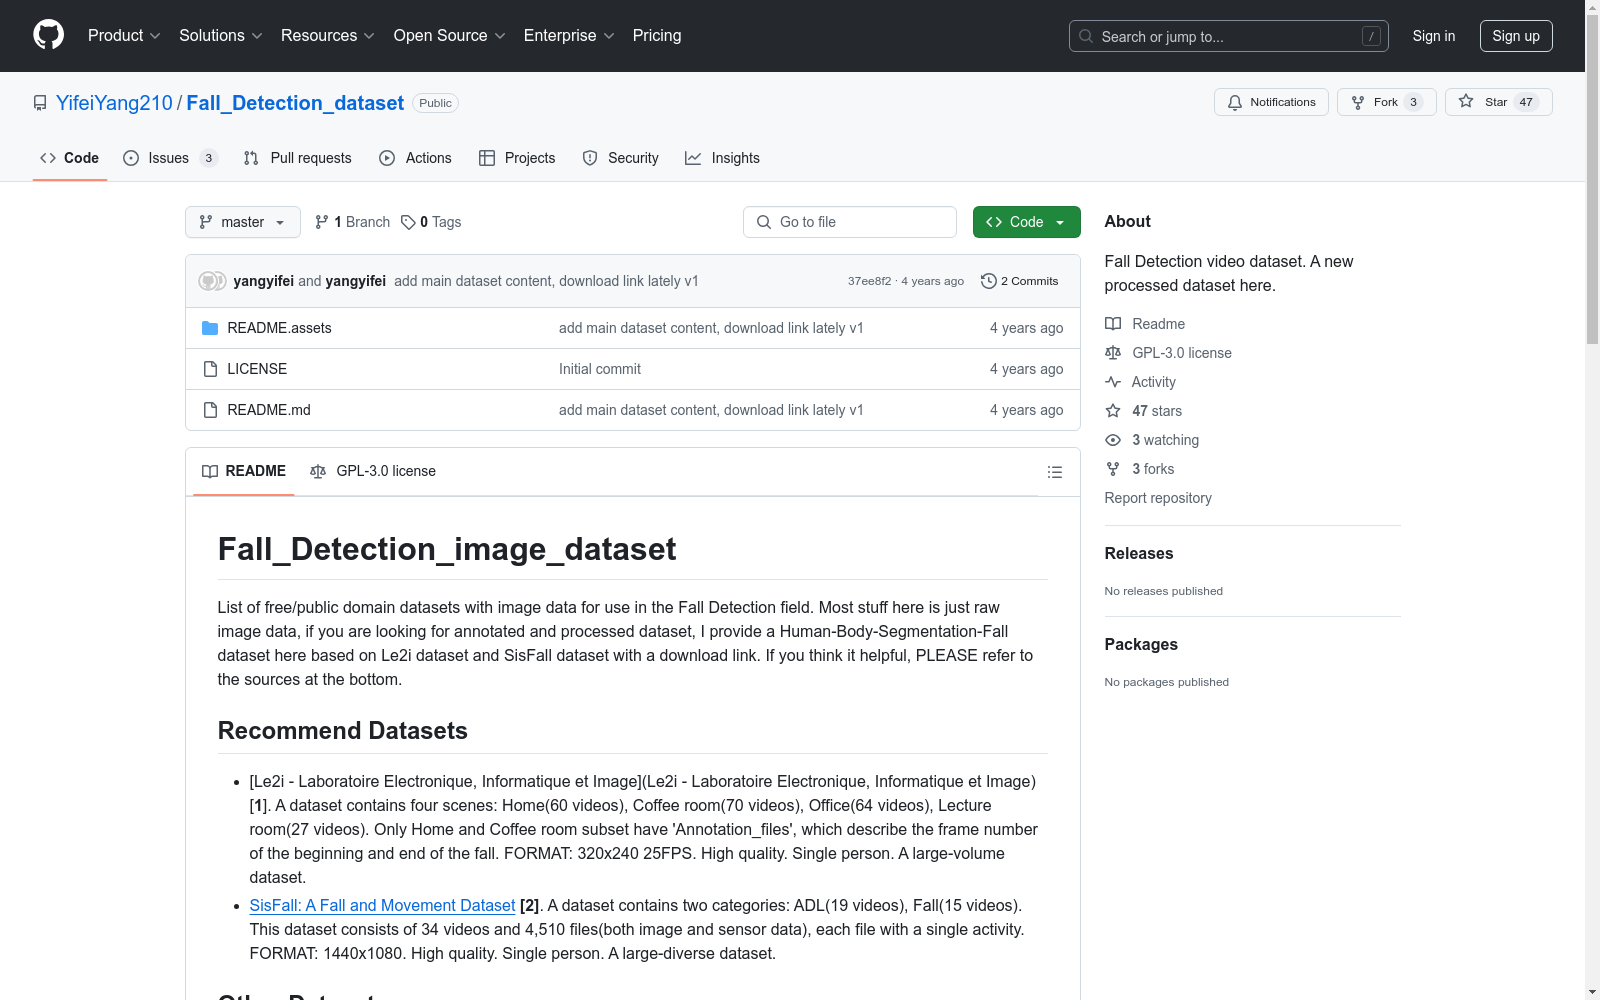Open the GitHub home logo
Viewport: 1600px width, 1000px height.
pos(48,35)
